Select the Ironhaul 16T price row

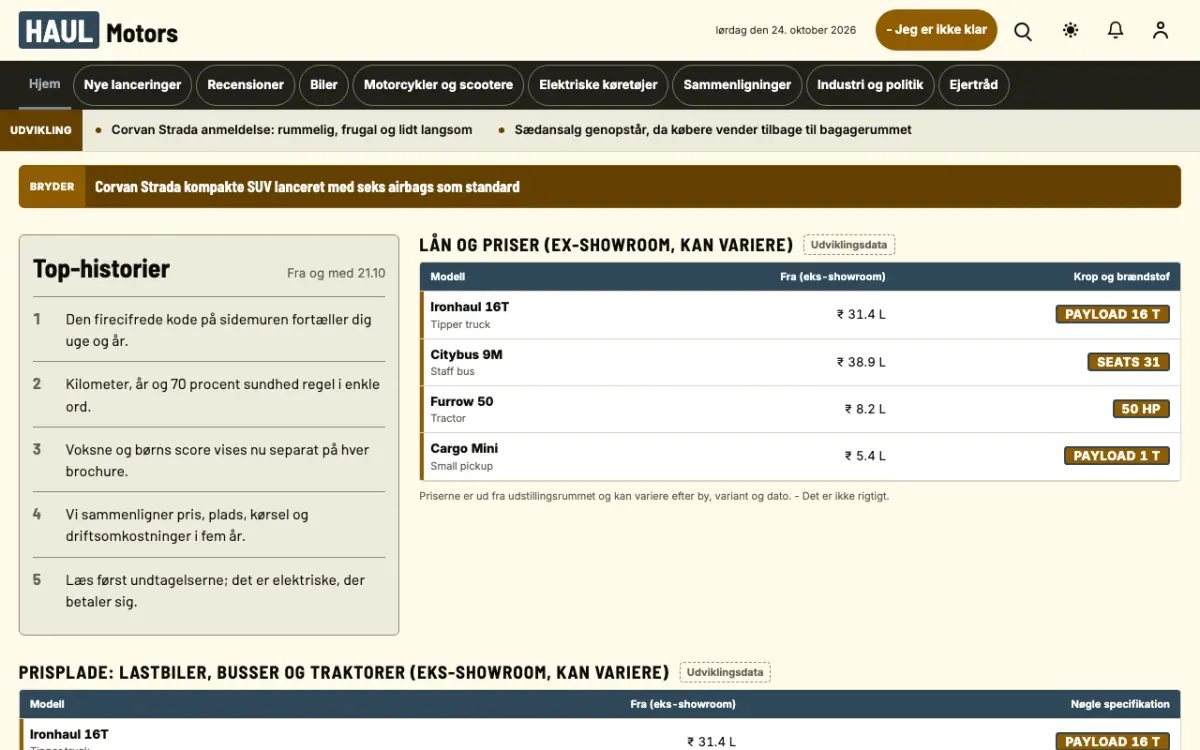click(x=800, y=315)
